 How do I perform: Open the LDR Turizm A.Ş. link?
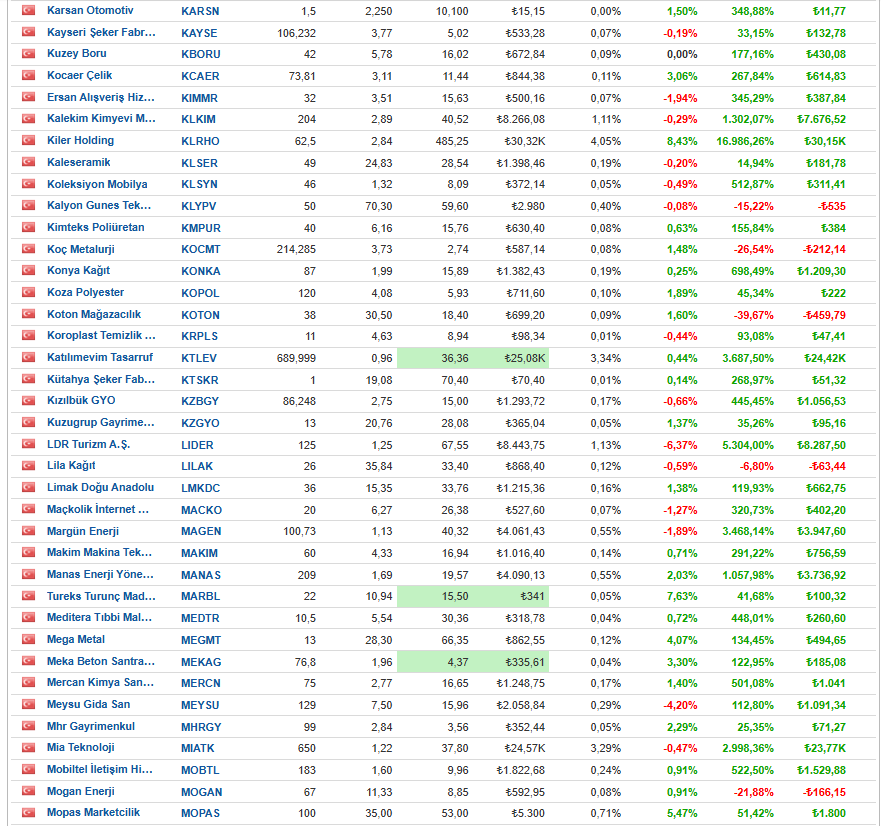[x=88, y=444]
